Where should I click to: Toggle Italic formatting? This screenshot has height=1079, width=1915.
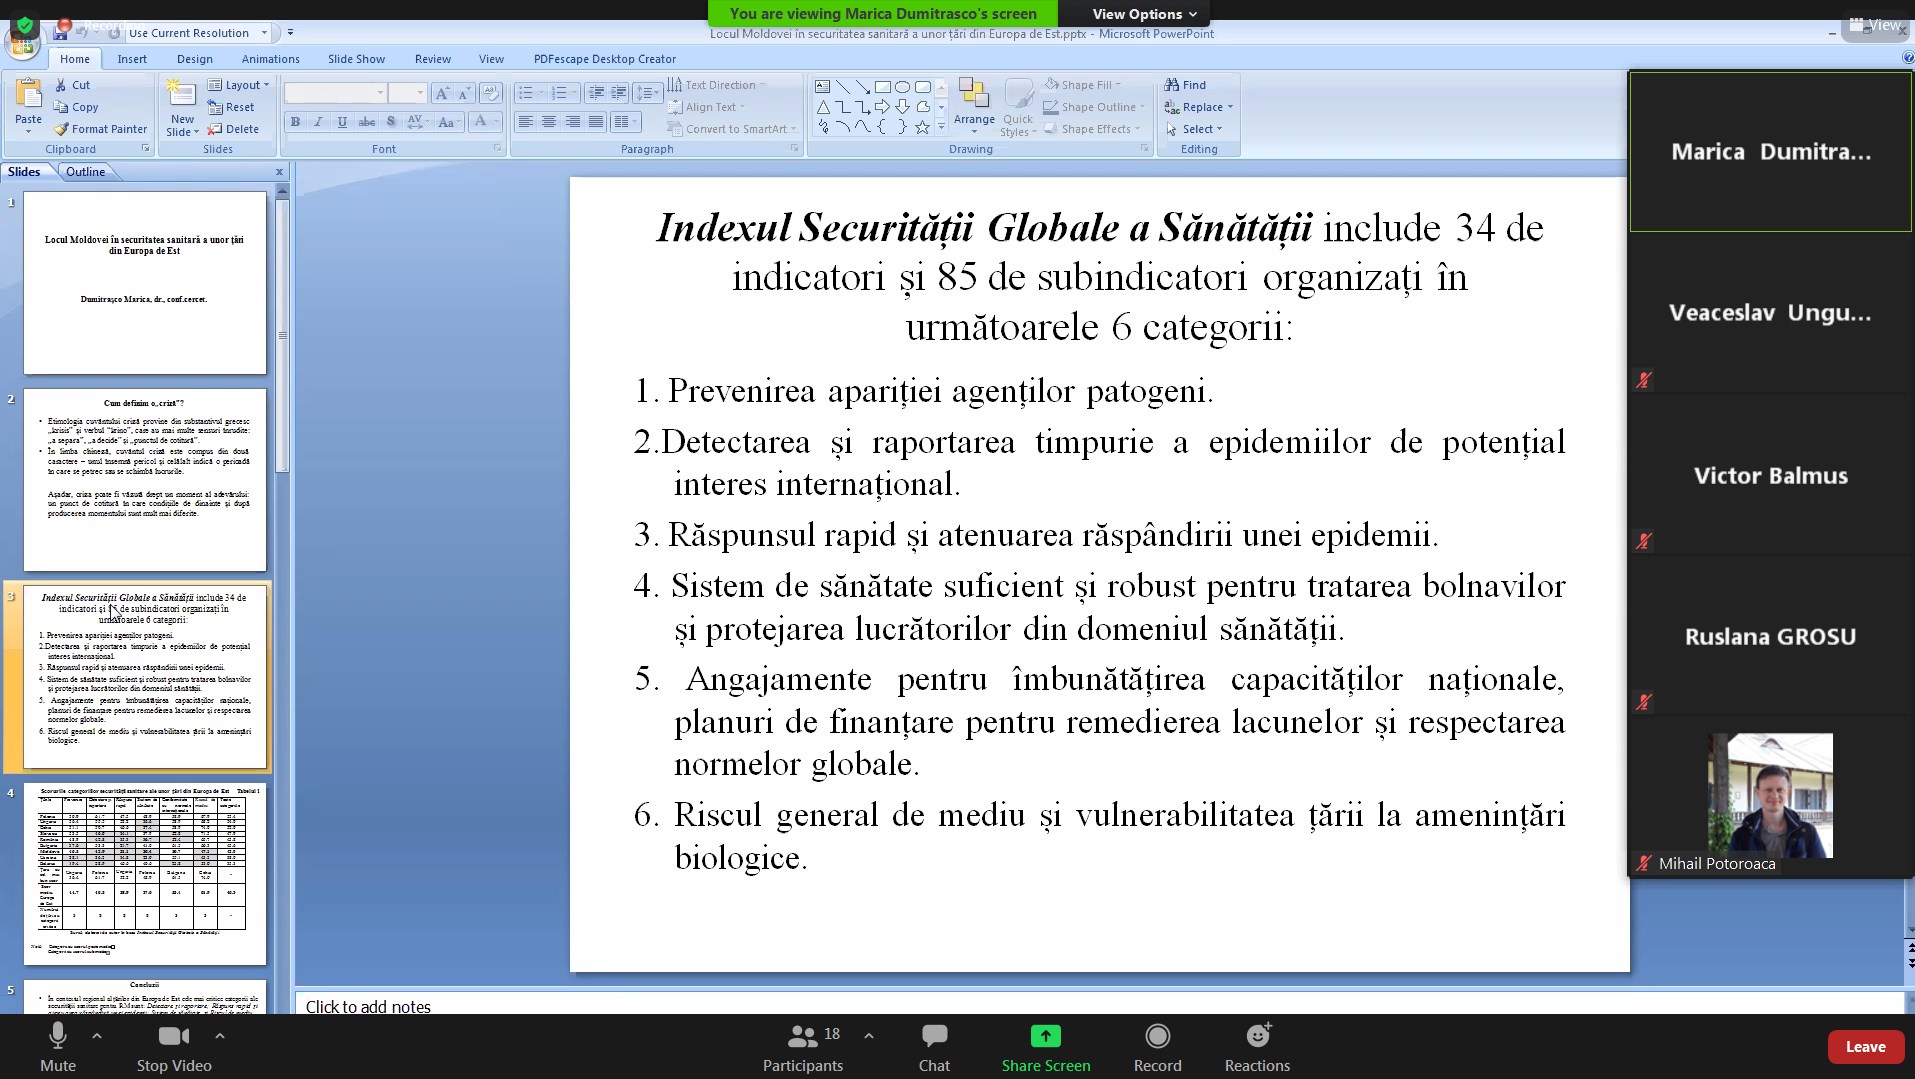pyautogui.click(x=318, y=122)
